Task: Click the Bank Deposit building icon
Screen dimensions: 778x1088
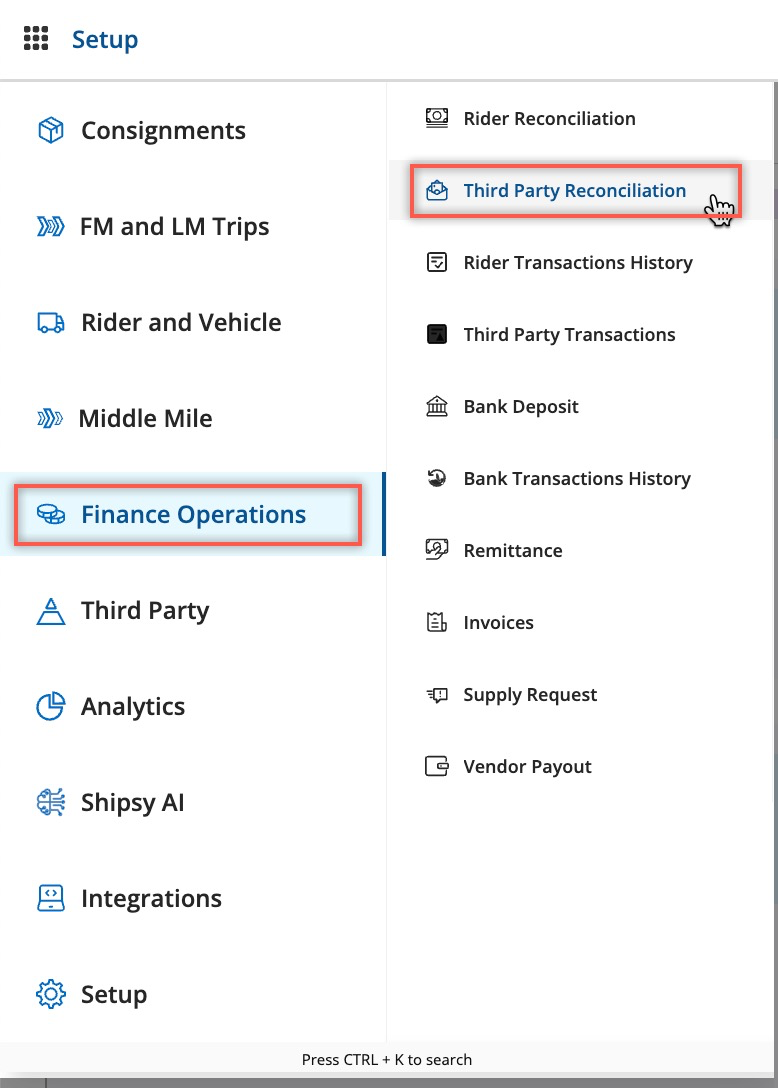Action: coord(437,407)
